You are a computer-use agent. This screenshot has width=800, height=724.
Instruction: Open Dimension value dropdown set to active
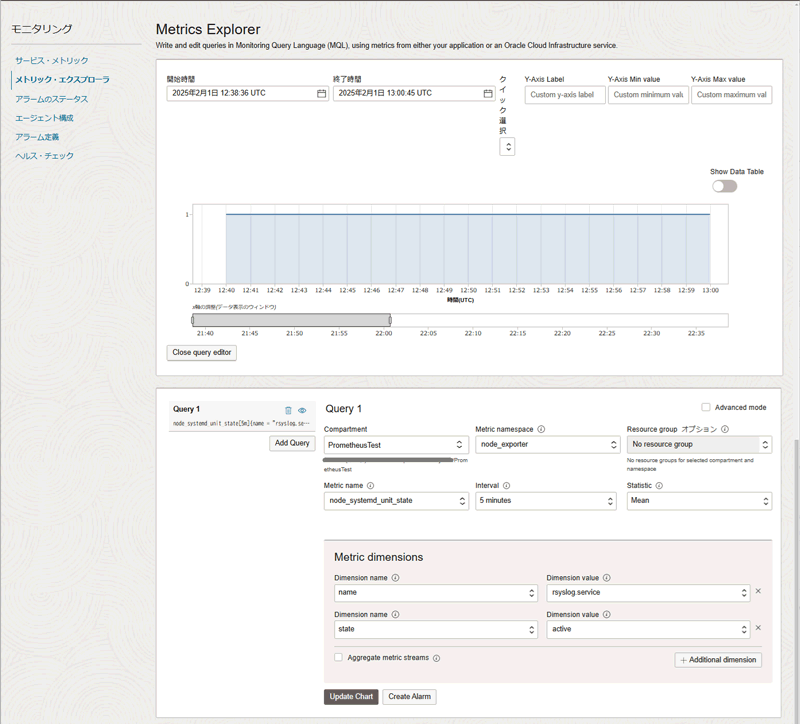pos(648,629)
